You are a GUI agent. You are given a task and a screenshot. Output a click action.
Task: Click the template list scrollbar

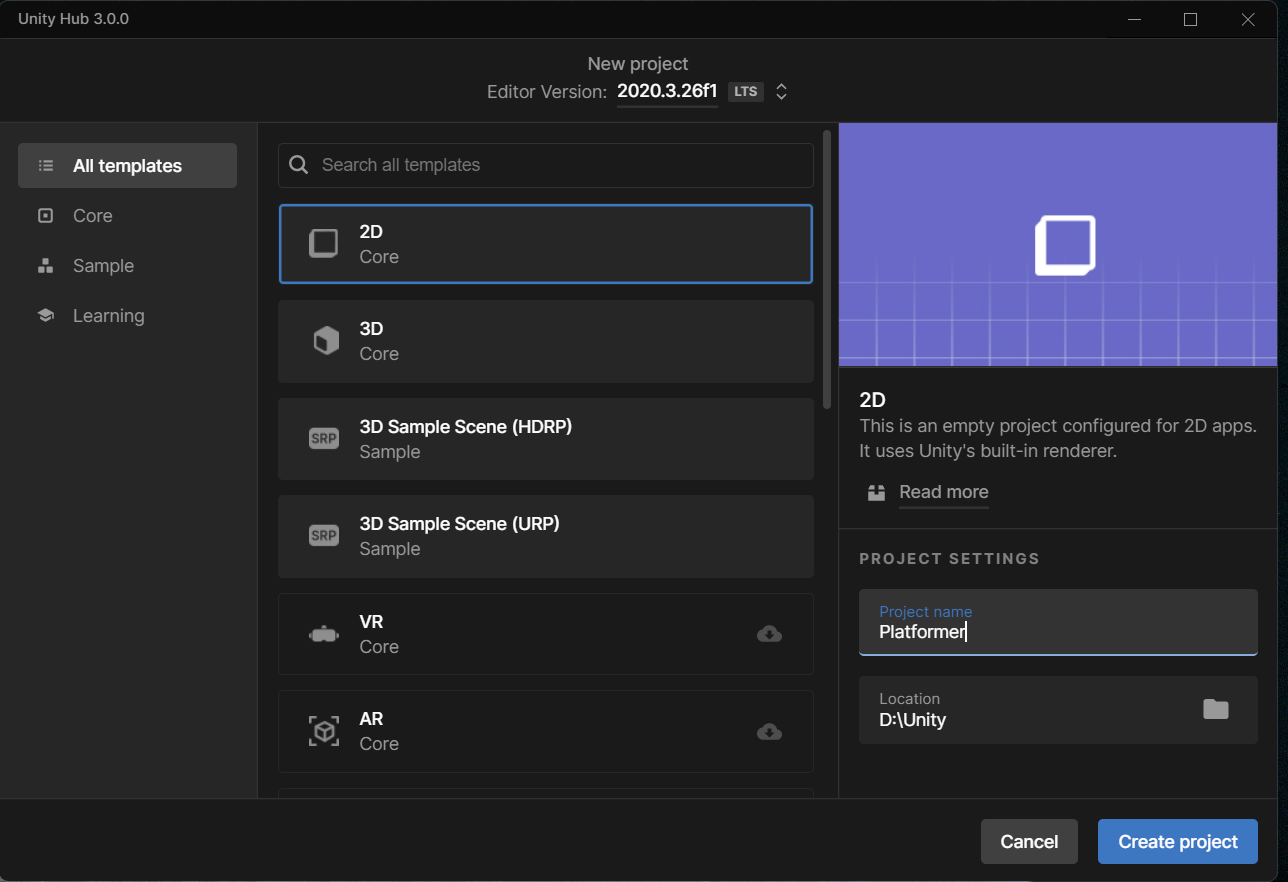coord(827,269)
